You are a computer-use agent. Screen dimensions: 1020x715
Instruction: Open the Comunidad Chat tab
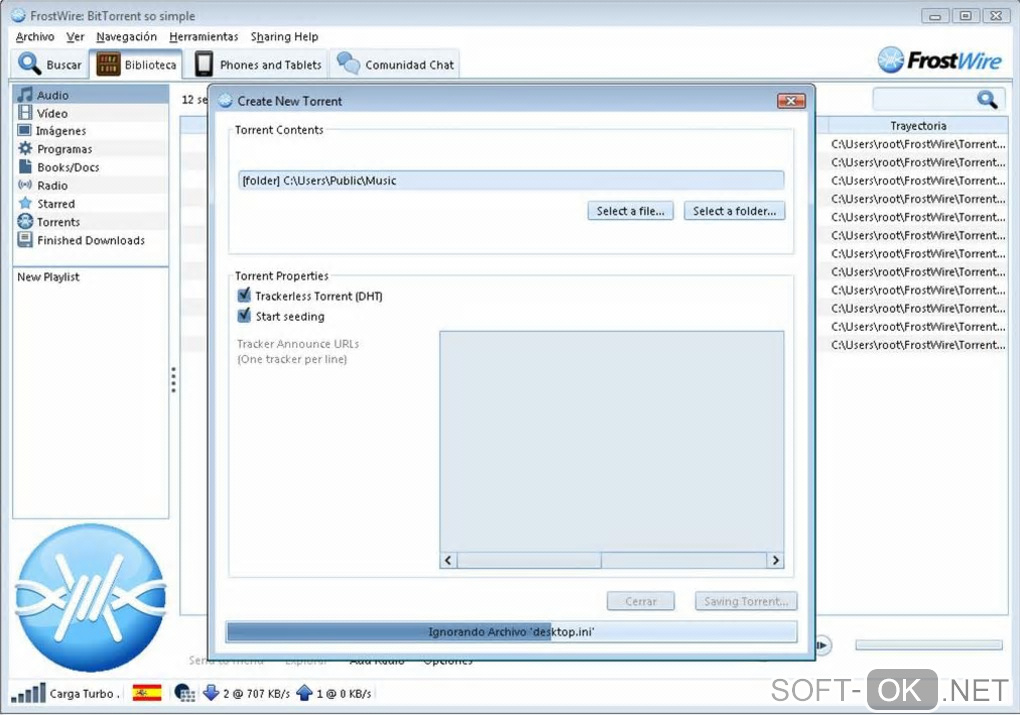395,64
